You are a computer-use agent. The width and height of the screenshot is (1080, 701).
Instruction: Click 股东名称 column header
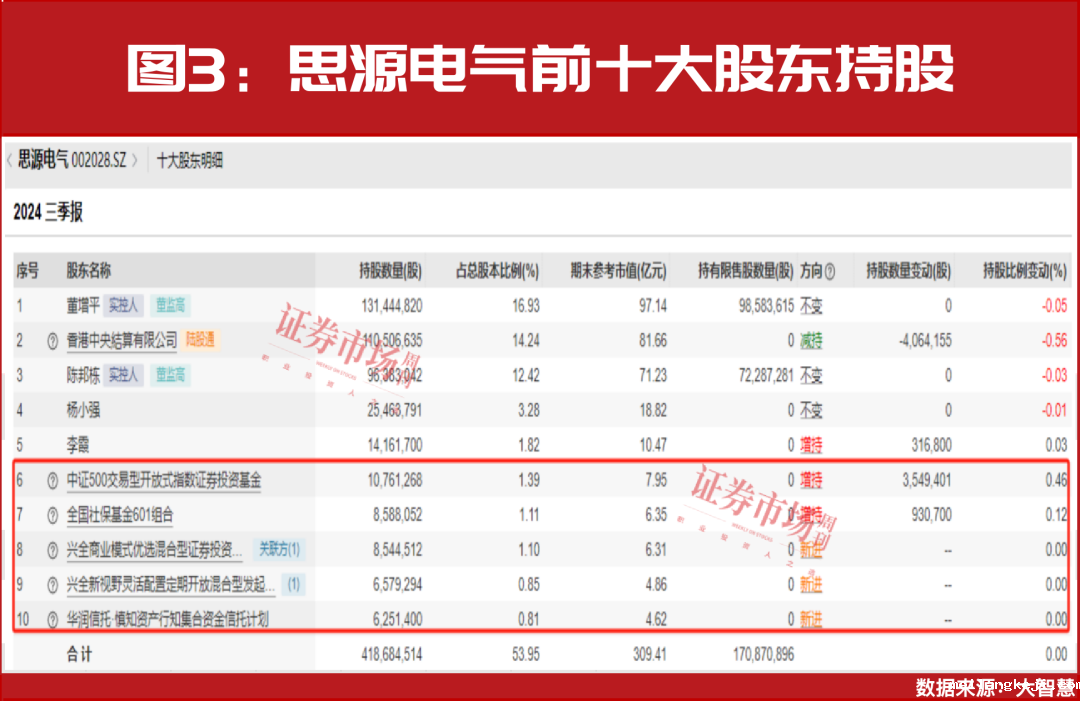coord(88,271)
